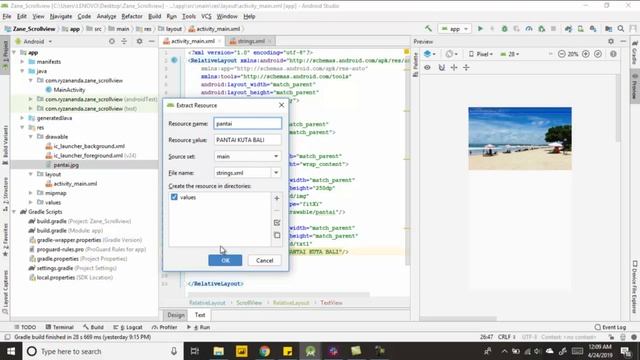
Task: Click collapse all icon in Project panel
Action: coord(124,41)
